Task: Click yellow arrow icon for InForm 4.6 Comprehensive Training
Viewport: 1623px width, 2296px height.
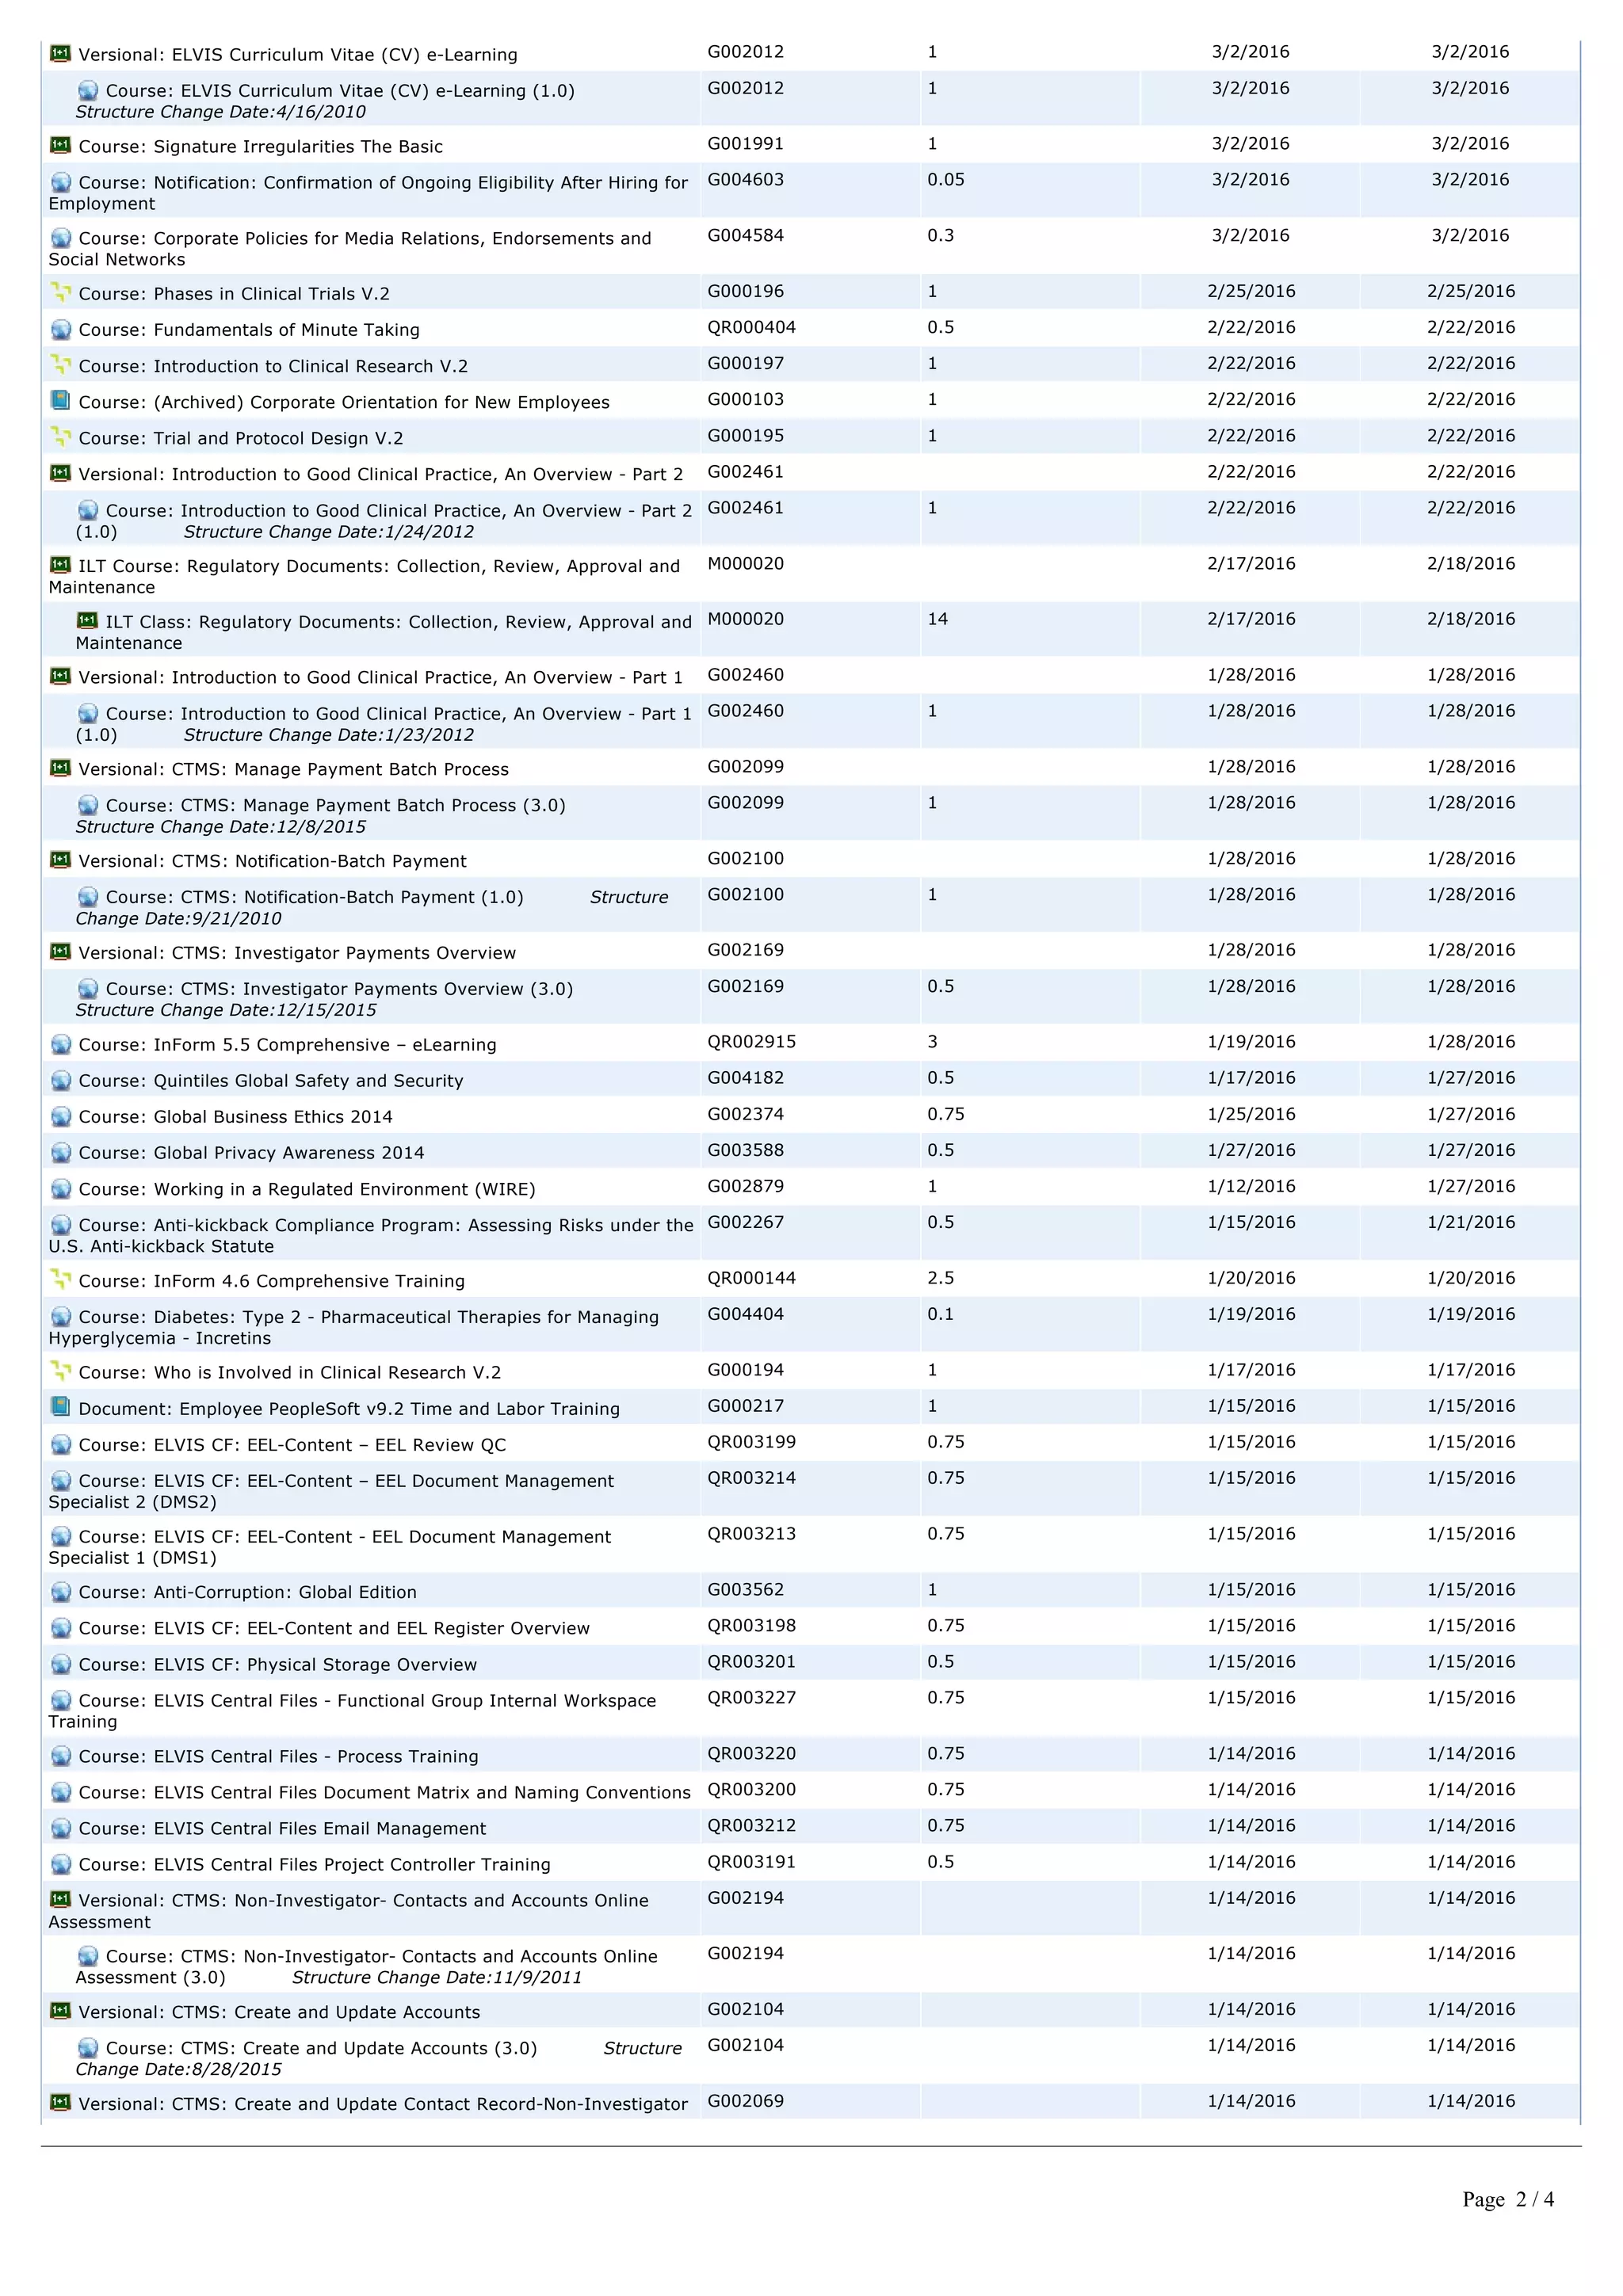Action: (x=60, y=1280)
